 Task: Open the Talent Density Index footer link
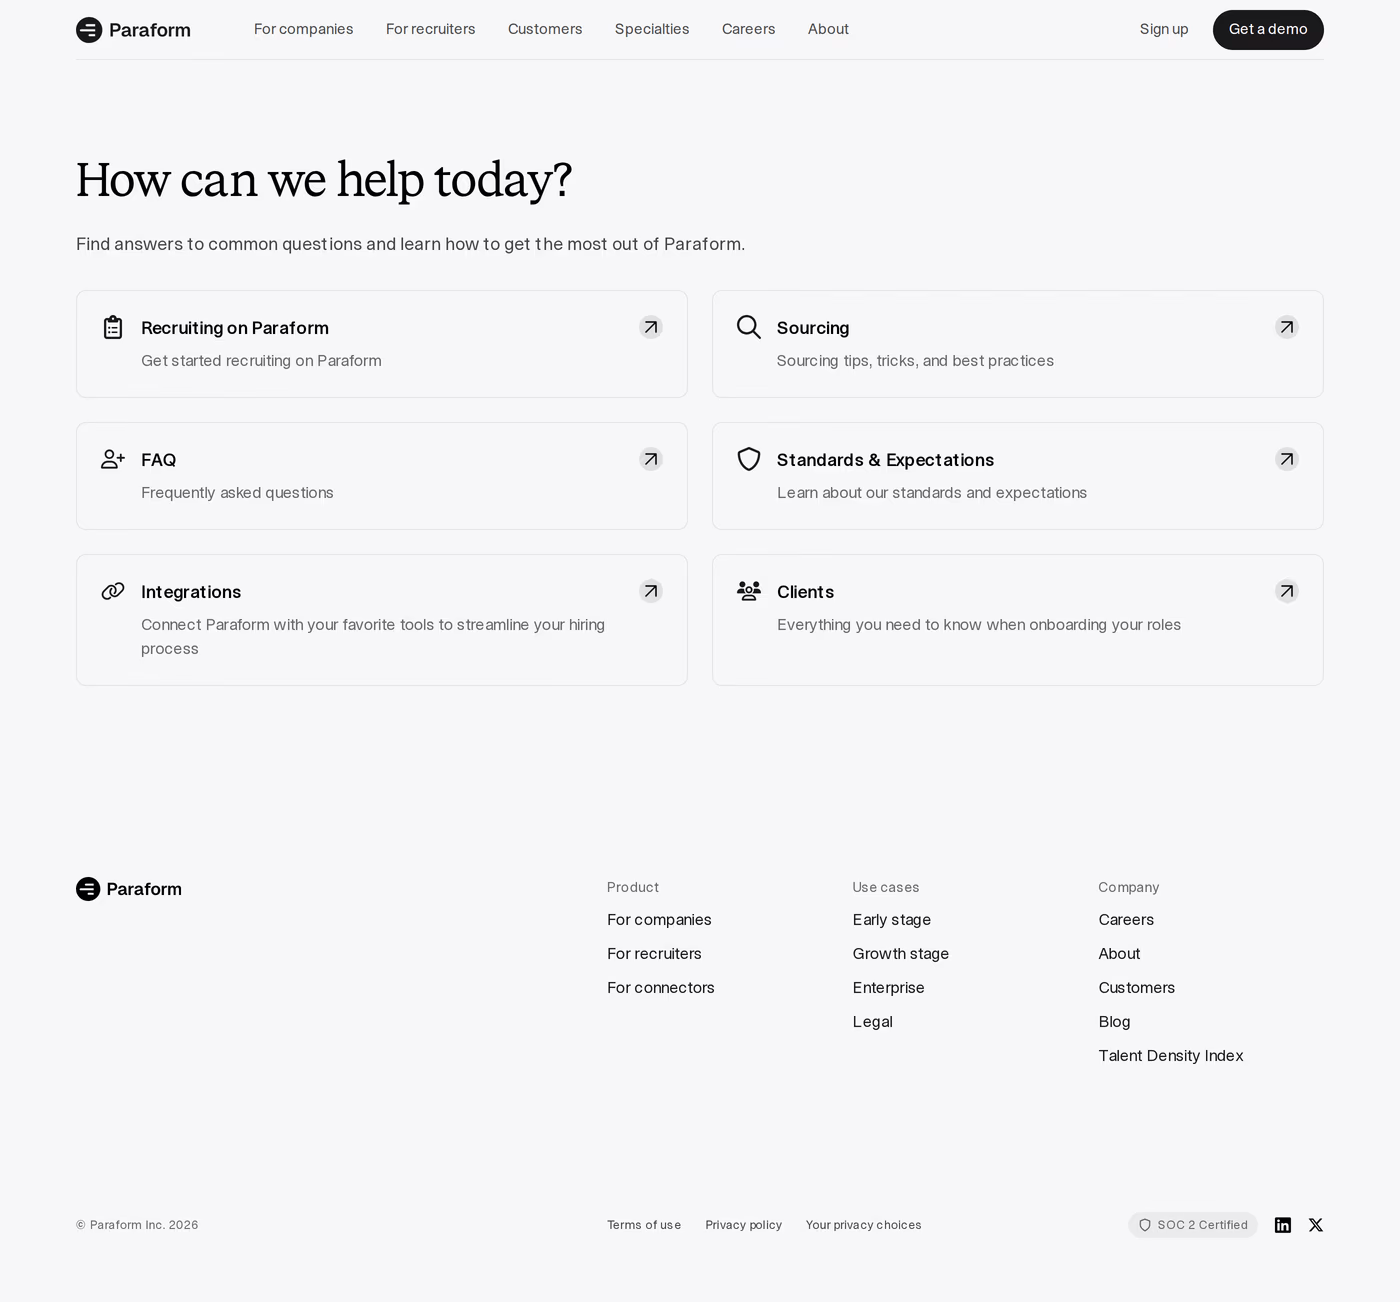[1171, 1056]
